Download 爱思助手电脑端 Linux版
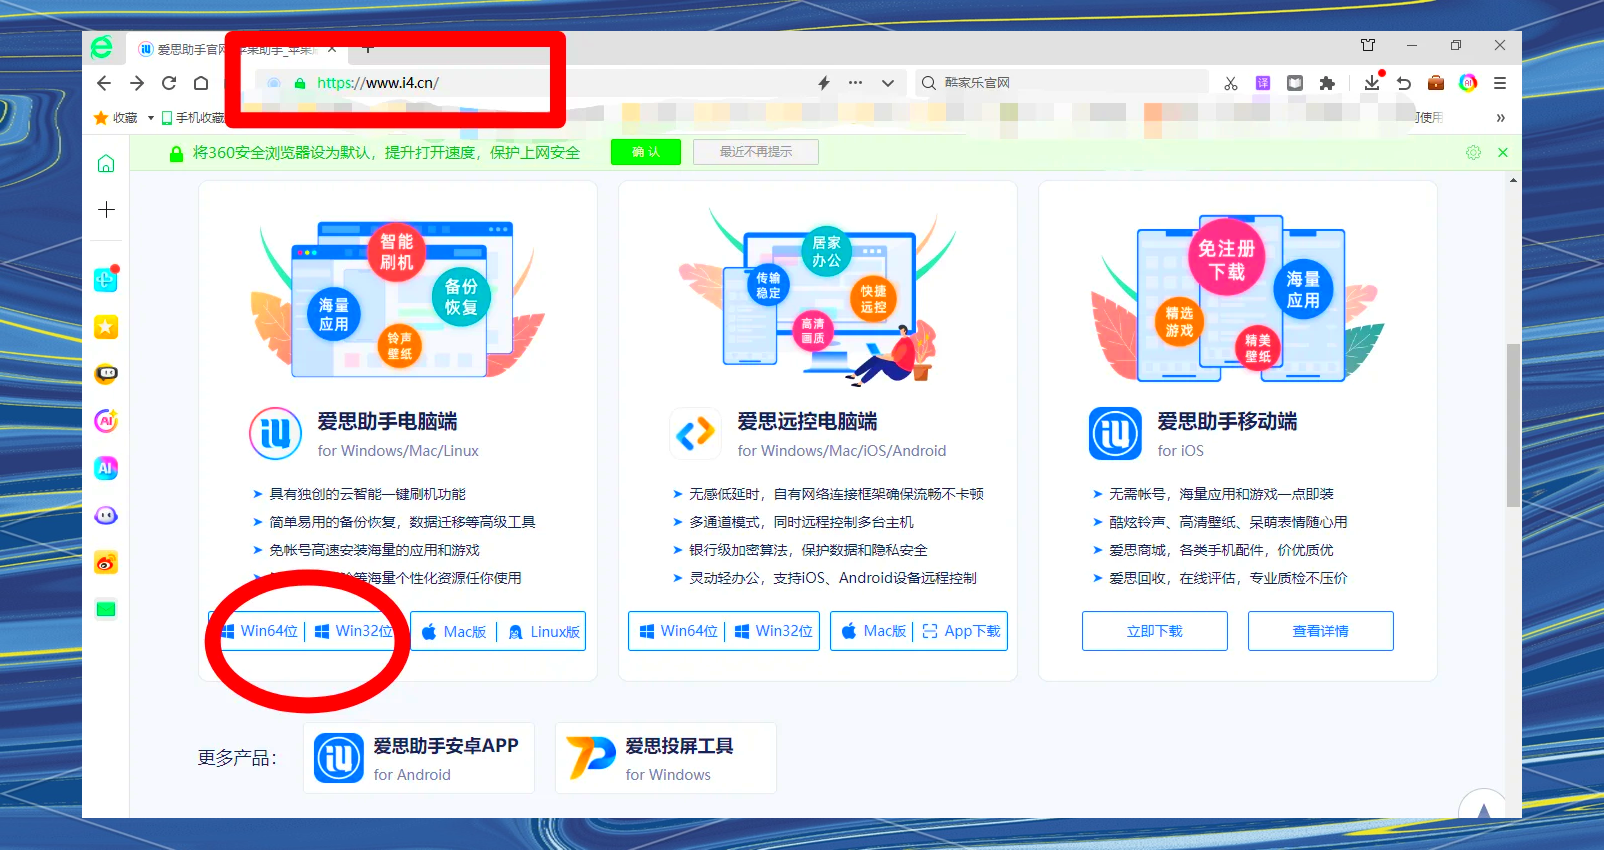The width and height of the screenshot is (1604, 850). [543, 632]
